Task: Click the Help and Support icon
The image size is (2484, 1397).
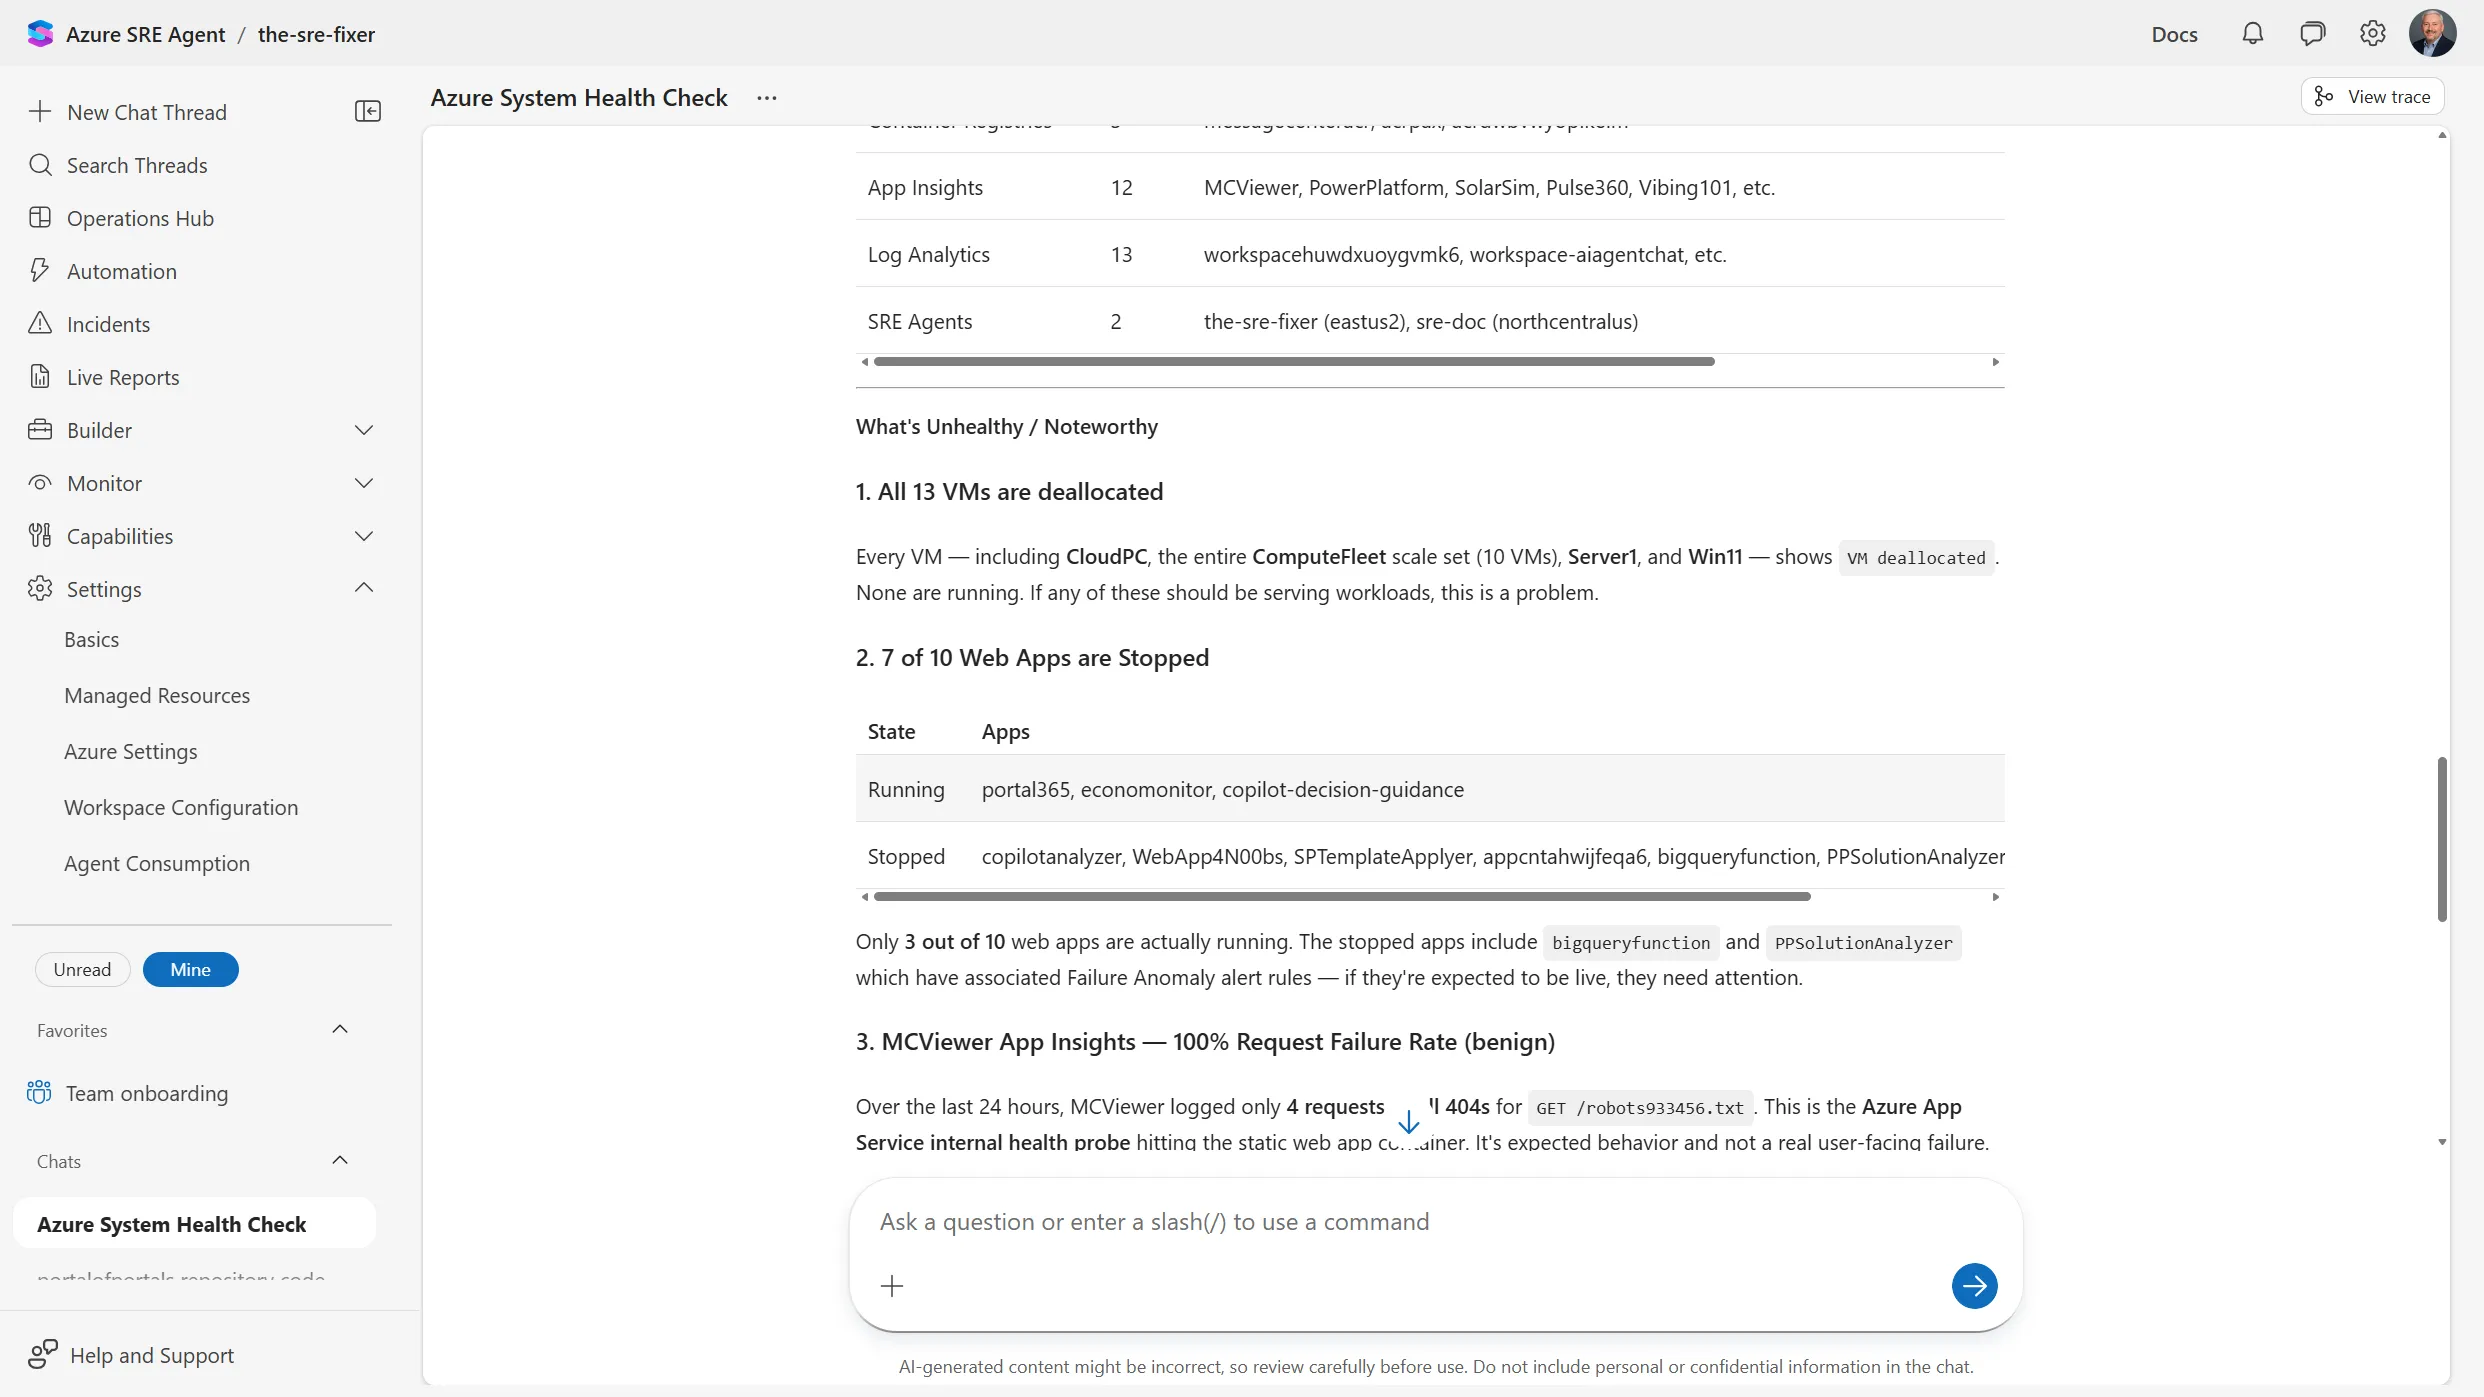Action: [x=43, y=1355]
